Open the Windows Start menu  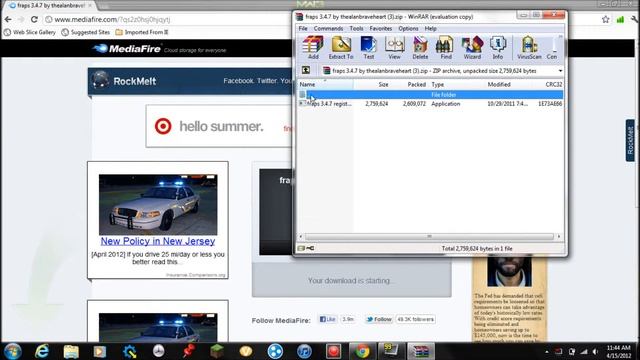pyautogui.click(x=13, y=351)
